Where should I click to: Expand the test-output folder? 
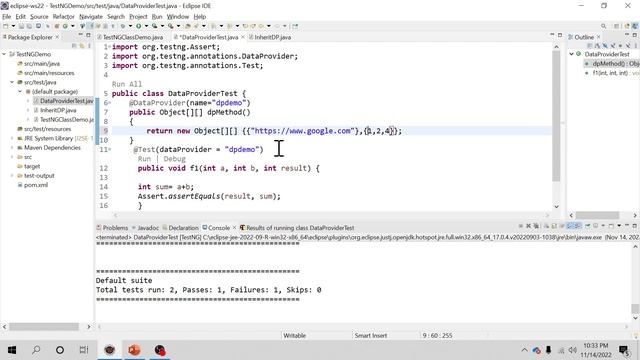(12, 176)
